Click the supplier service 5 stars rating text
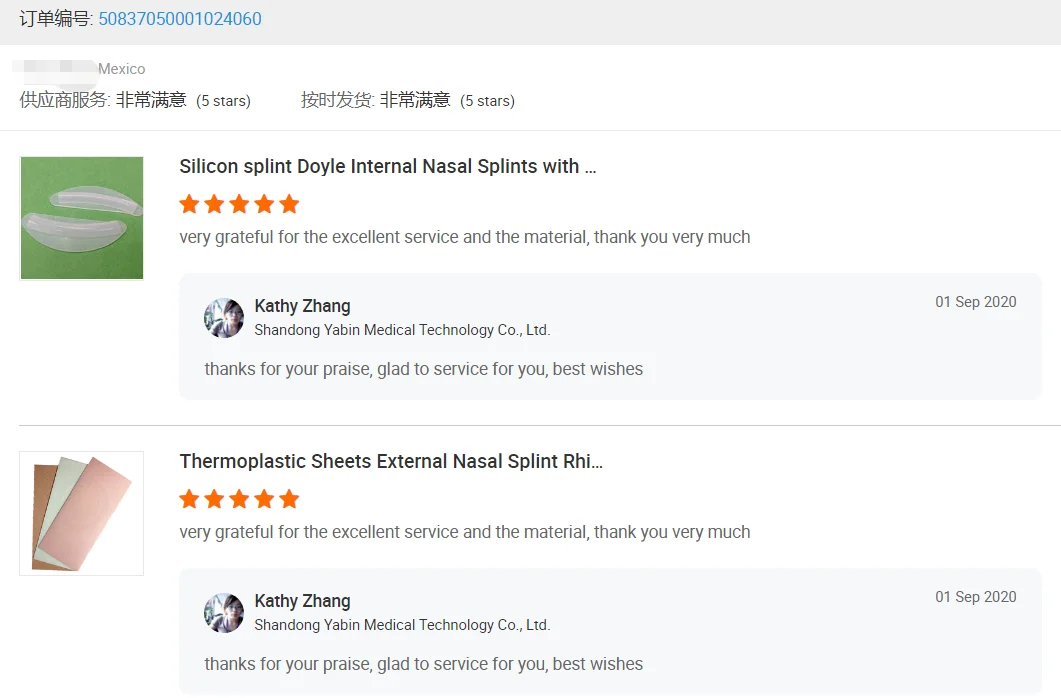The height and width of the screenshot is (698, 1061). 223,101
